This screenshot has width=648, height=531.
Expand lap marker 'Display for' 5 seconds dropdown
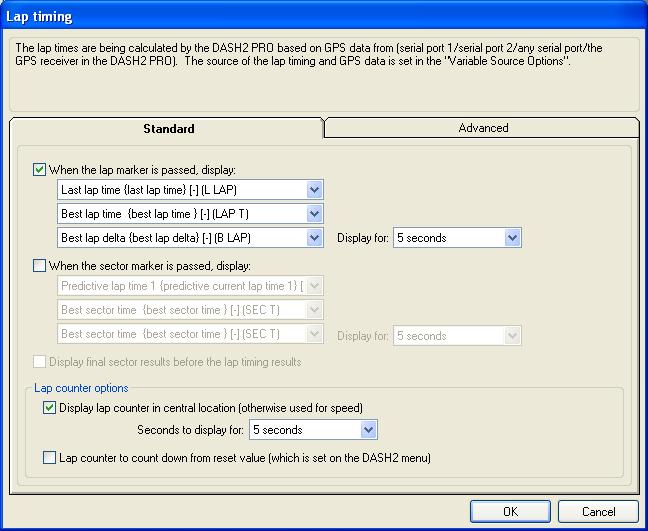point(512,238)
